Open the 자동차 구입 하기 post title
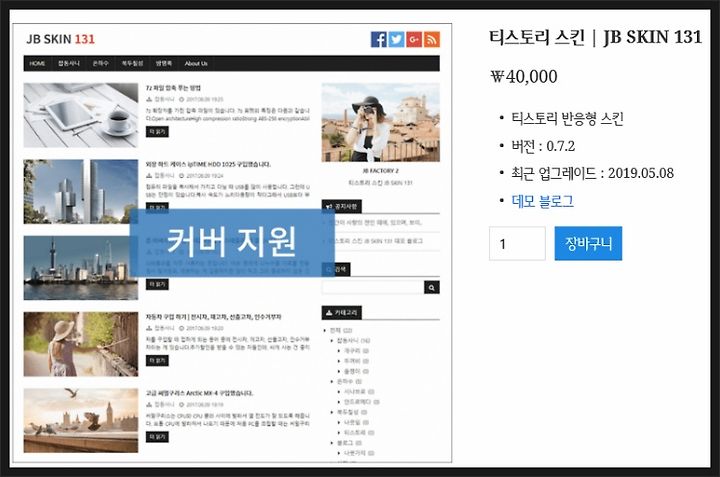Screen dimensions: 720x477 (x=214, y=317)
